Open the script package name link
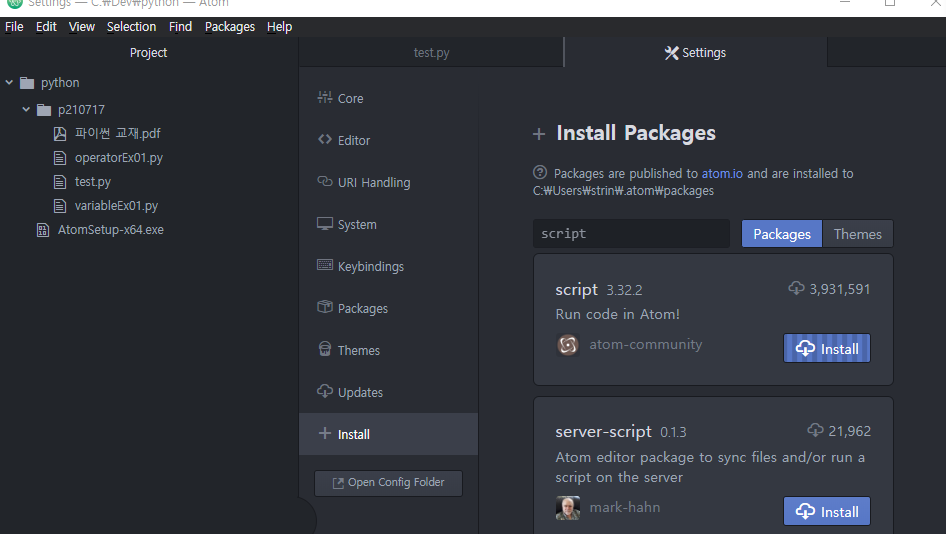The width and height of the screenshot is (946, 534). (x=577, y=290)
